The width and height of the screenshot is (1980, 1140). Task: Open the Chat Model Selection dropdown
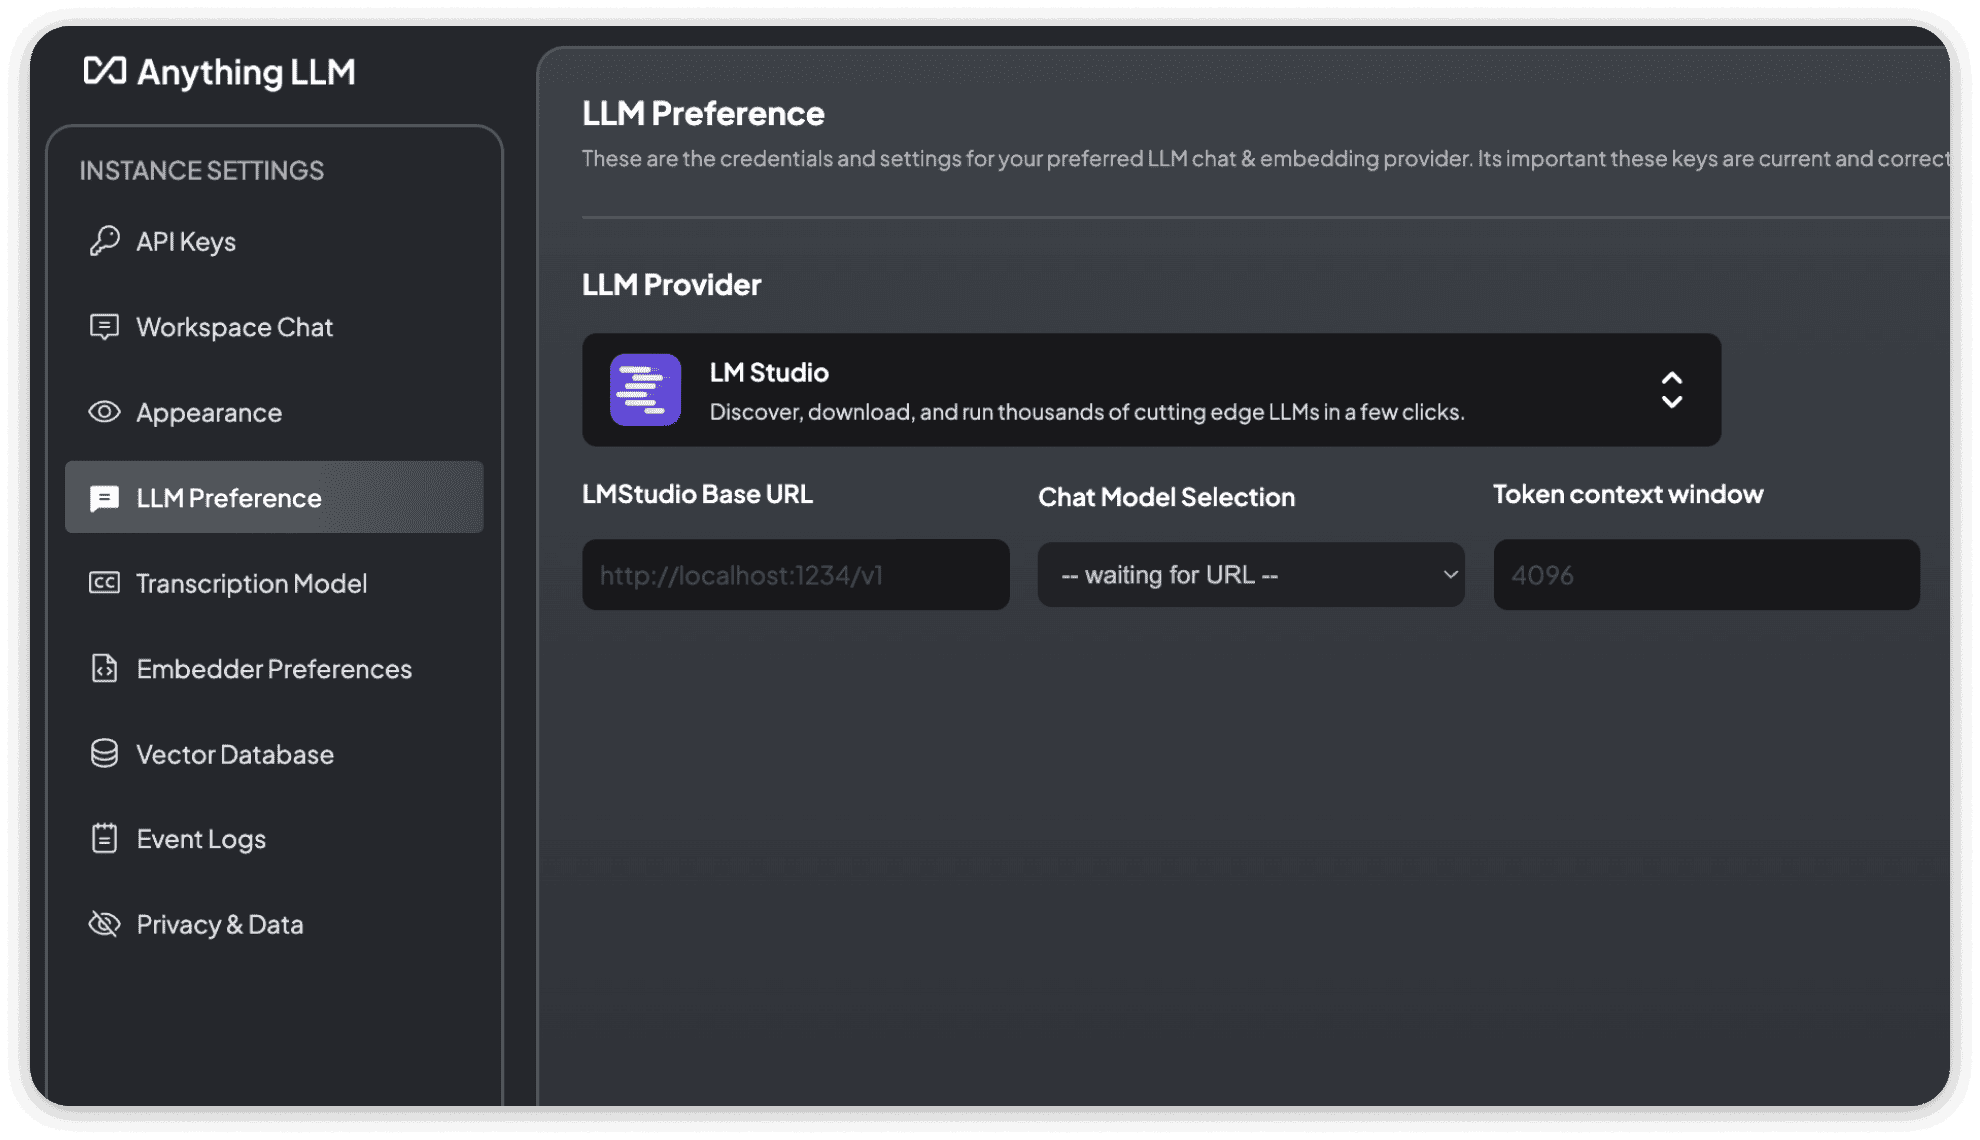pos(1250,575)
